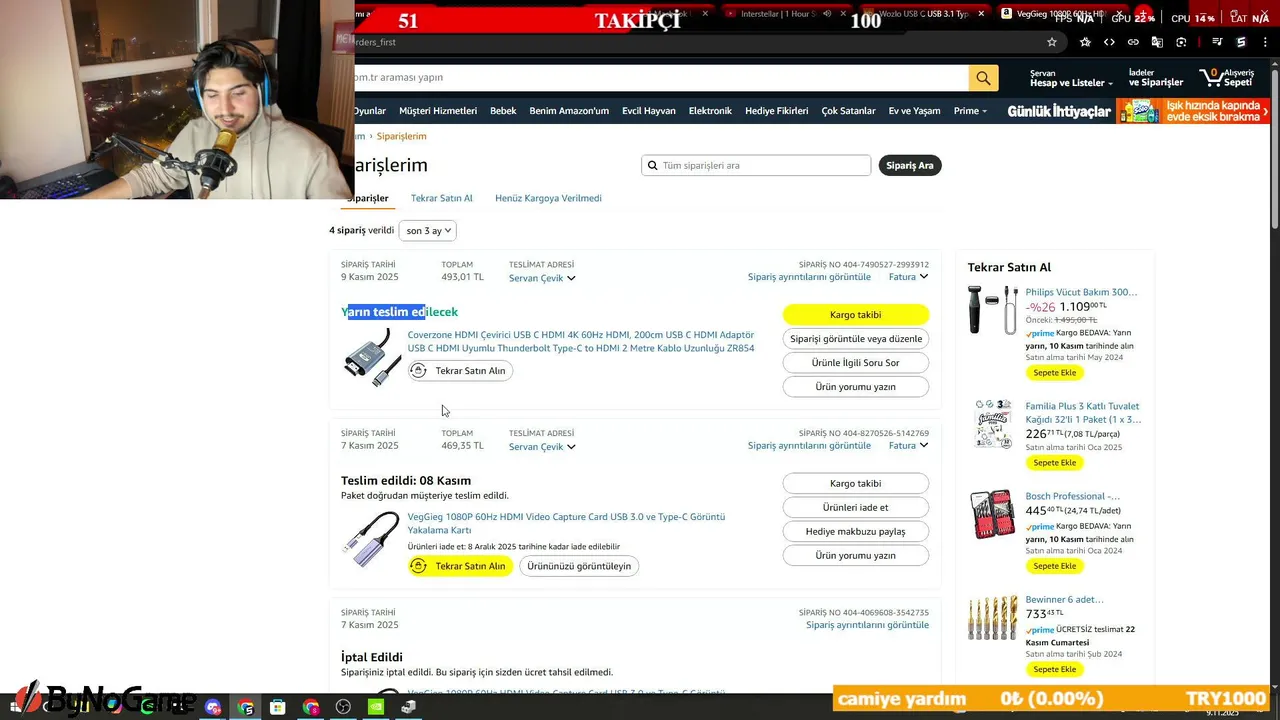The image size is (1280, 720).
Task: Click Hediye makbuzu paylaş button
Action: (x=856, y=531)
